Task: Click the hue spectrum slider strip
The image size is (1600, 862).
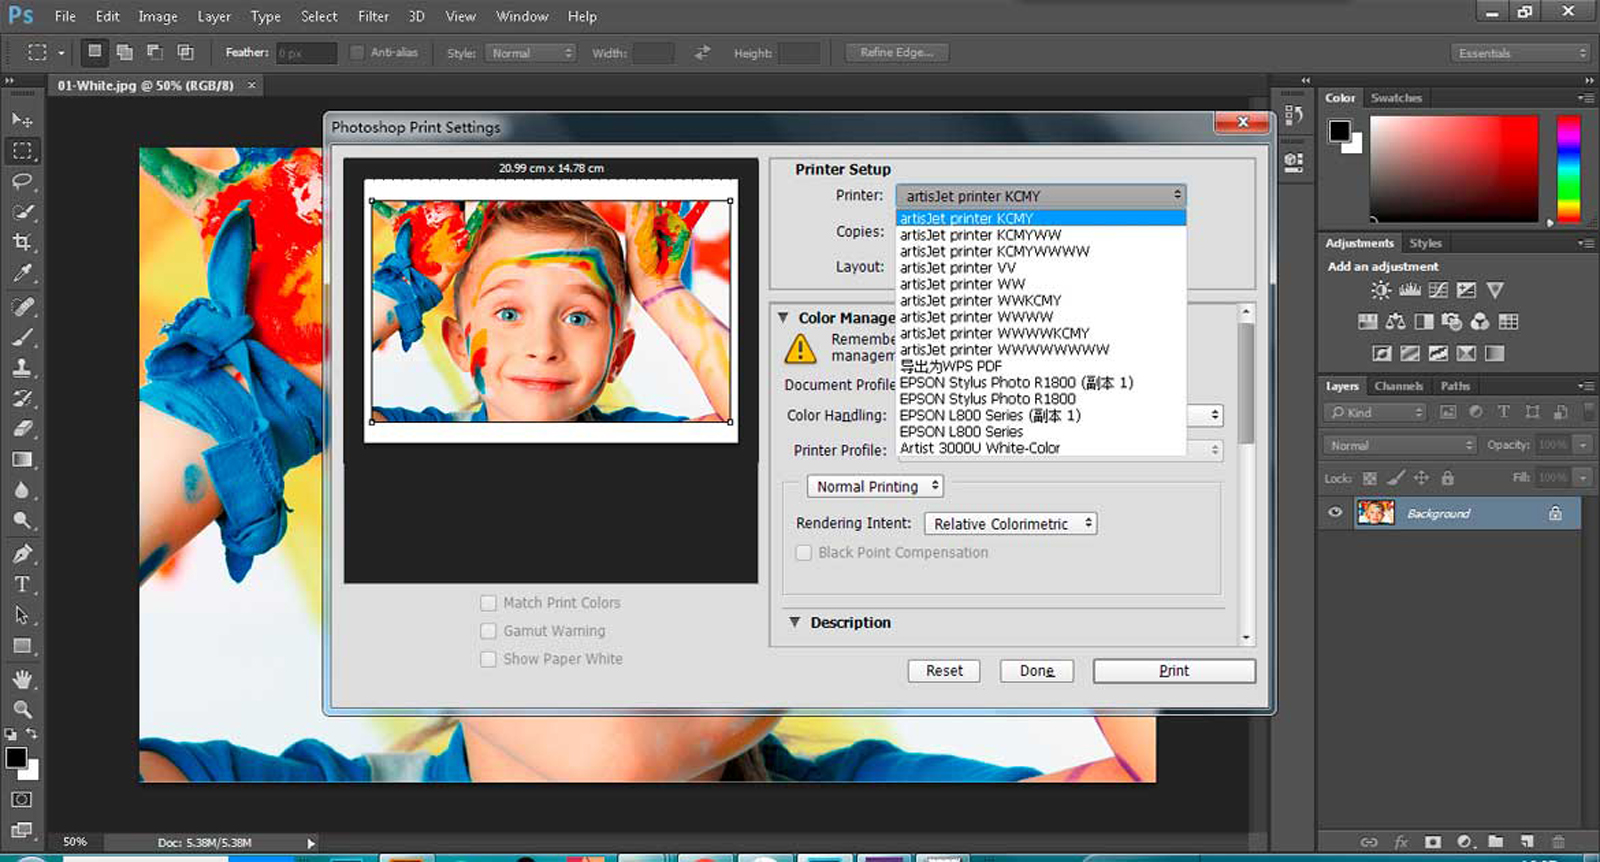Action: click(1568, 168)
